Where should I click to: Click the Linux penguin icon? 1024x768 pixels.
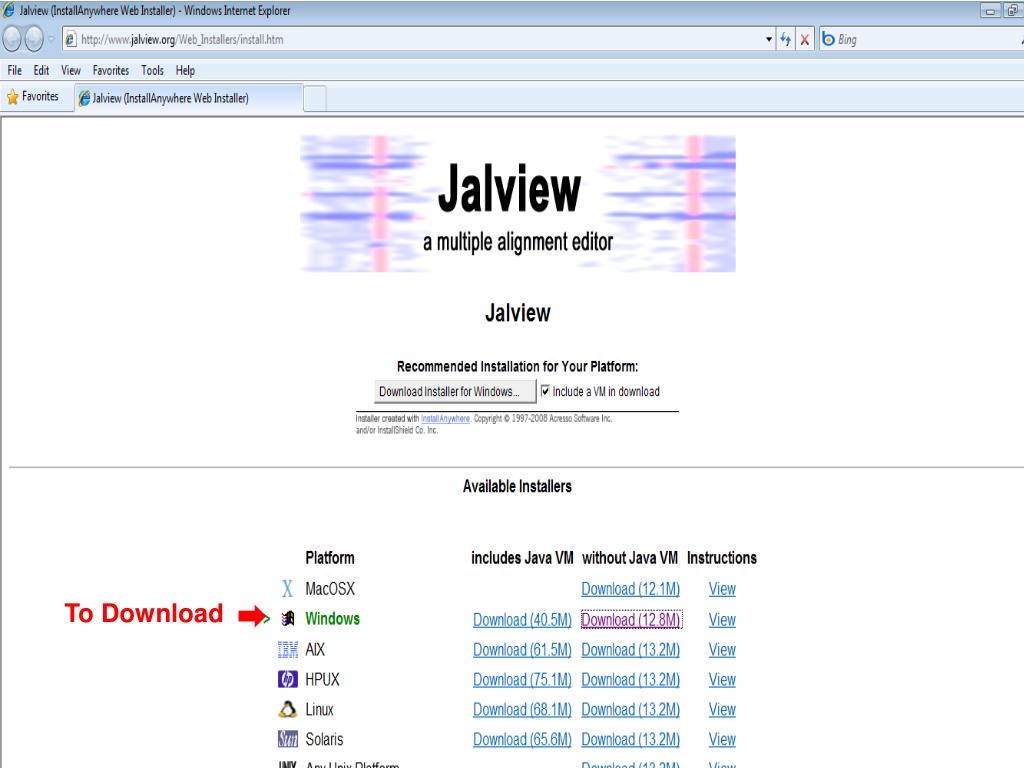[x=288, y=709]
